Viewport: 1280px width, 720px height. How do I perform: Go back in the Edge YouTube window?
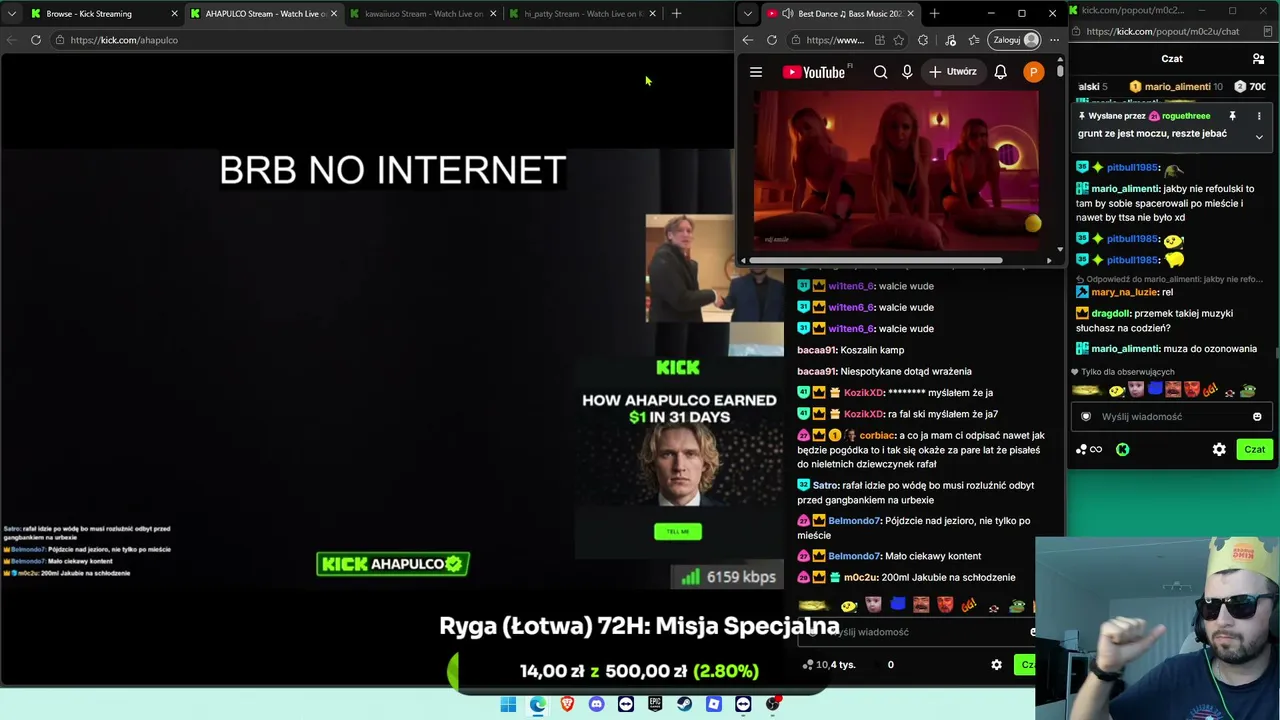click(x=748, y=40)
